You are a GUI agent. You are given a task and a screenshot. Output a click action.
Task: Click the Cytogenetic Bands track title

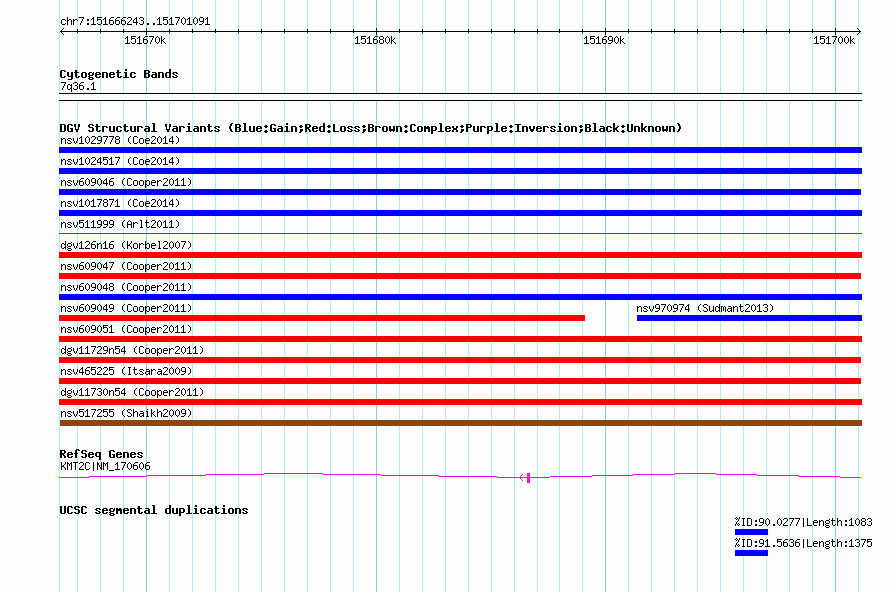(119, 74)
